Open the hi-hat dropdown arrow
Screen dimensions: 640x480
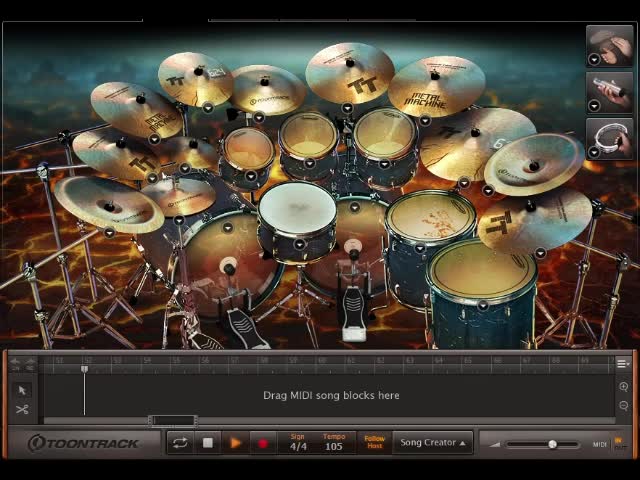[179, 221]
